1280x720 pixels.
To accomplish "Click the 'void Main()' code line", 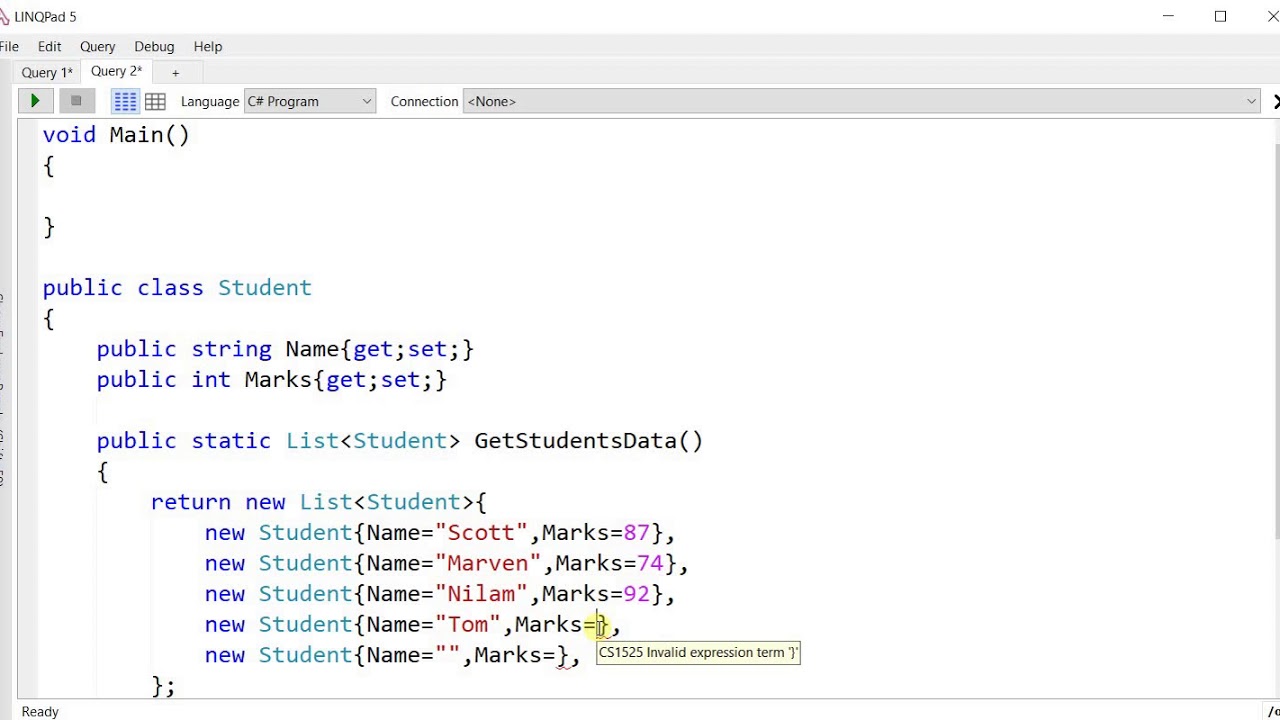I will point(116,134).
